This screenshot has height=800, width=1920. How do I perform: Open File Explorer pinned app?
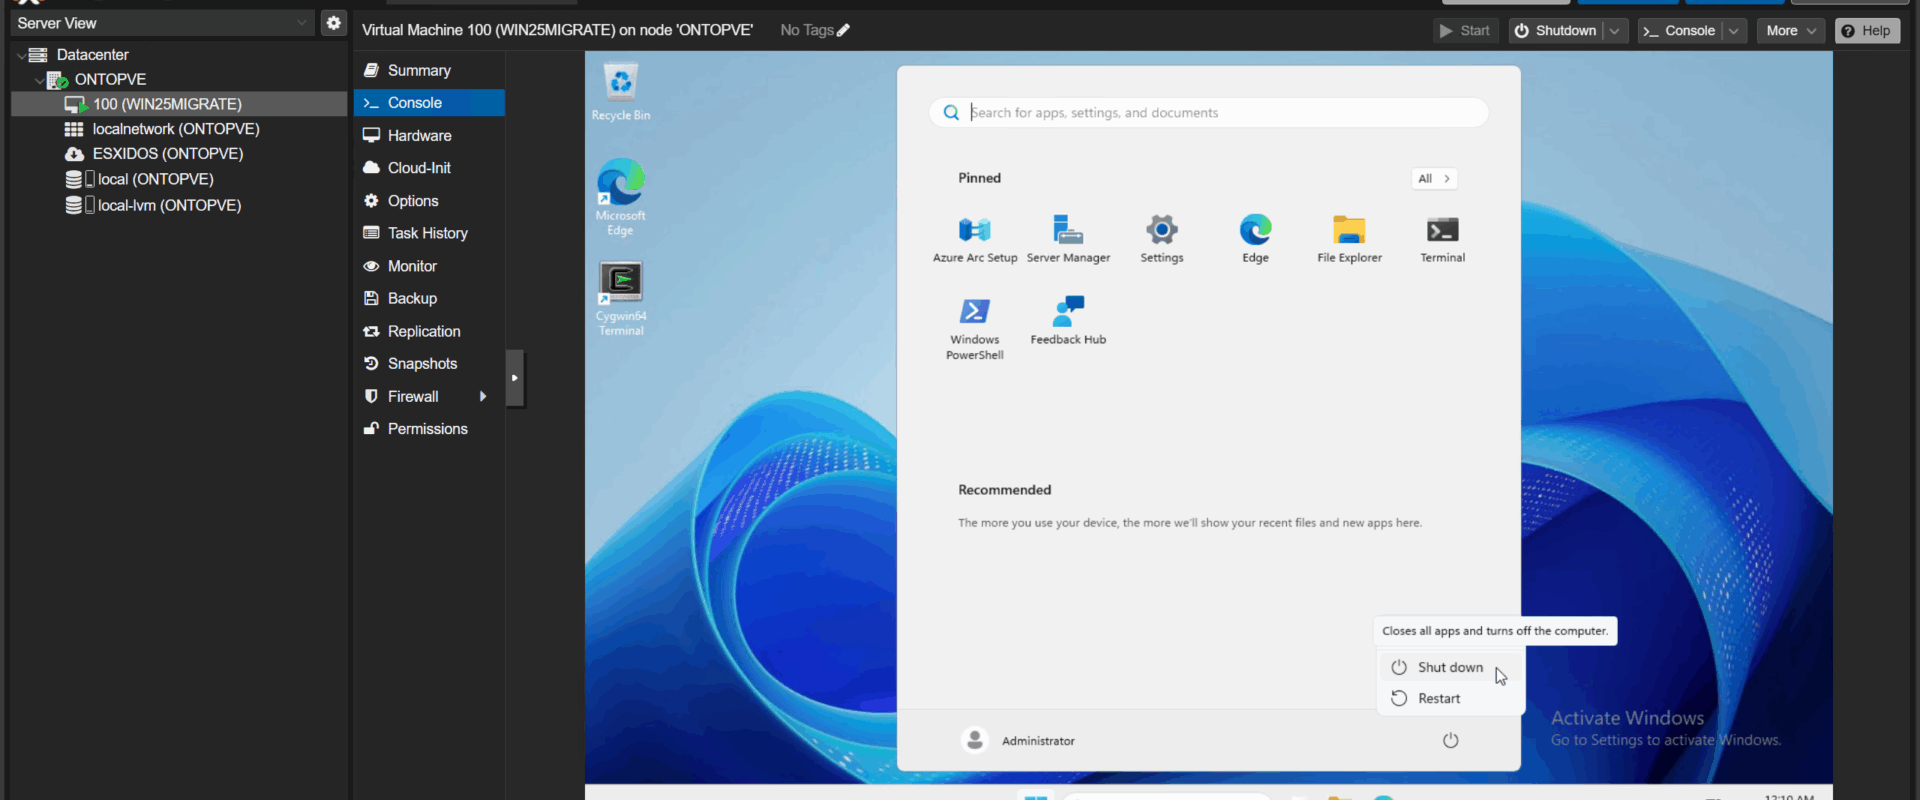click(1349, 239)
